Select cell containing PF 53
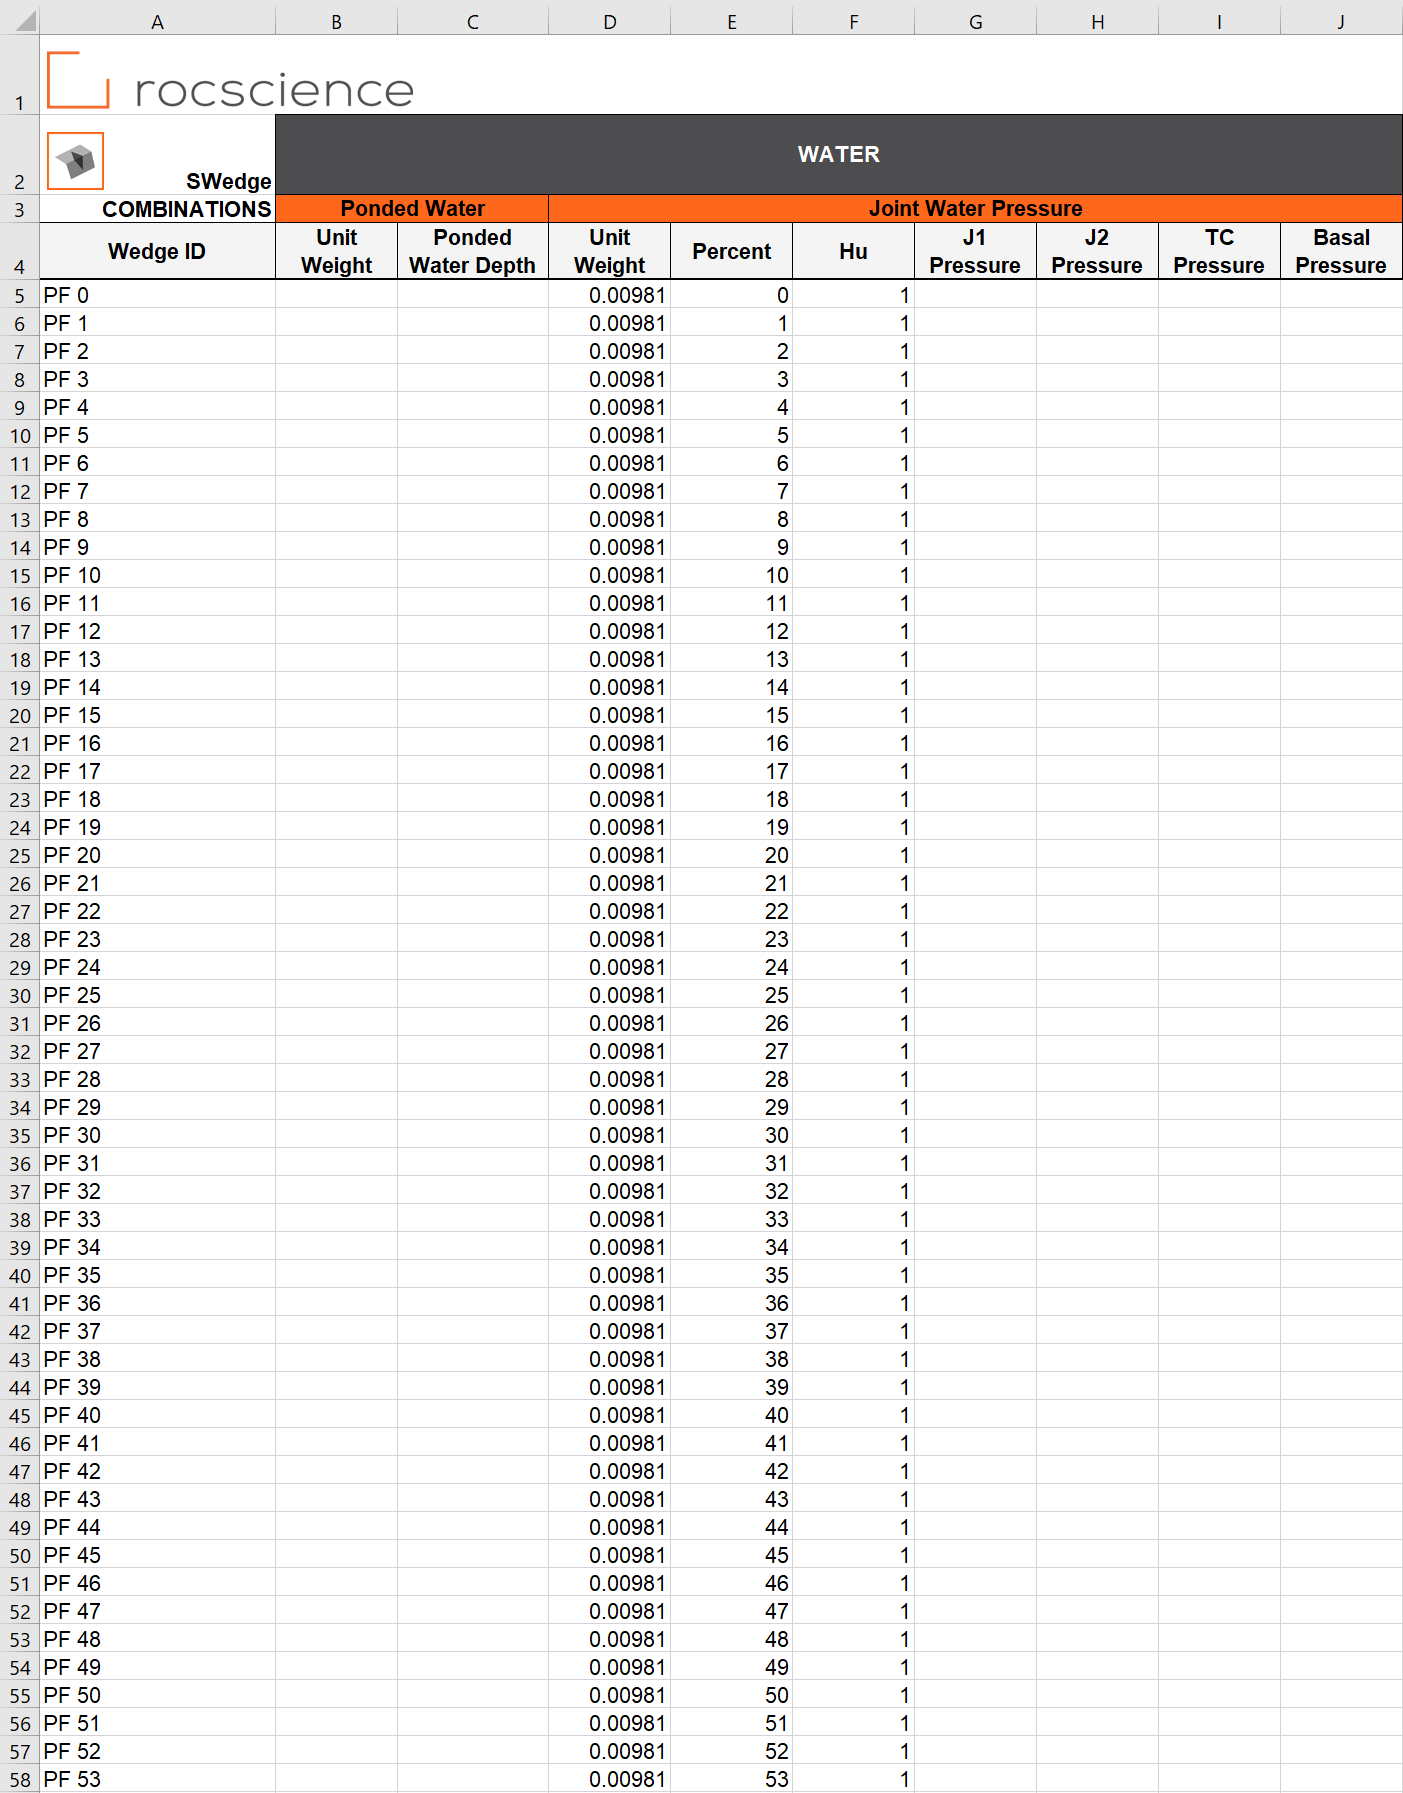 point(157,1779)
